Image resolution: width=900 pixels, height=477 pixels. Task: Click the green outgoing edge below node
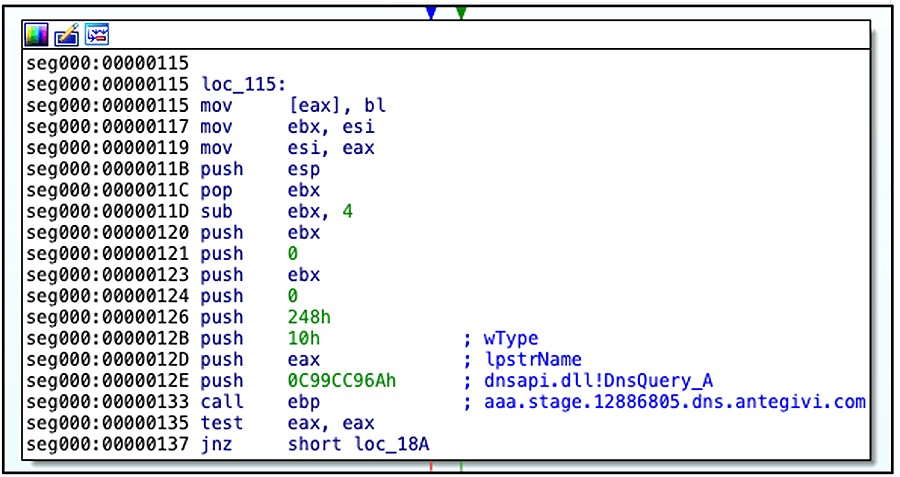460,466
